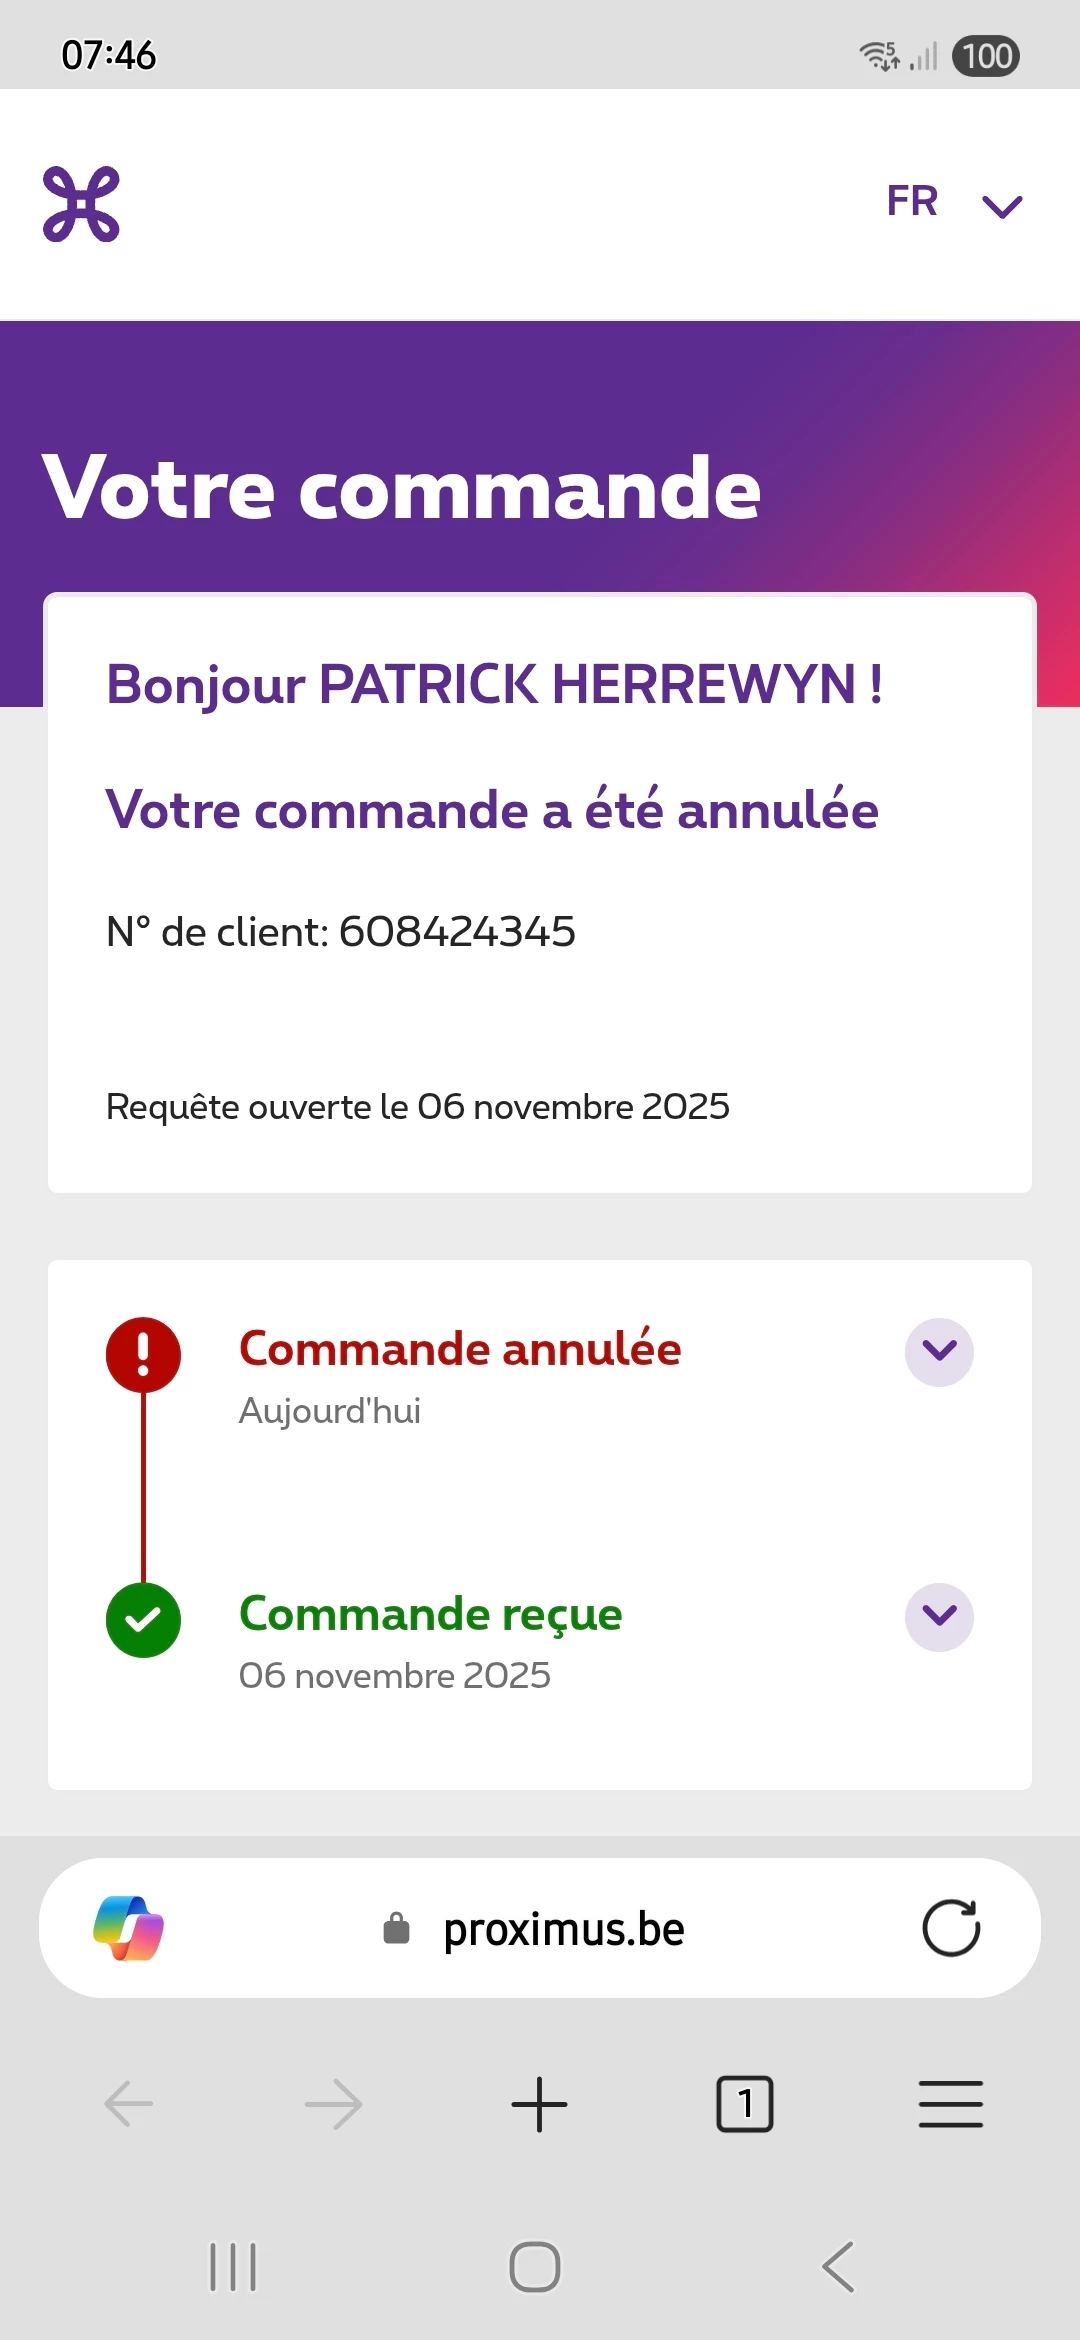Open Copilot from the address bar
This screenshot has width=1080, height=2340.
click(128, 1928)
